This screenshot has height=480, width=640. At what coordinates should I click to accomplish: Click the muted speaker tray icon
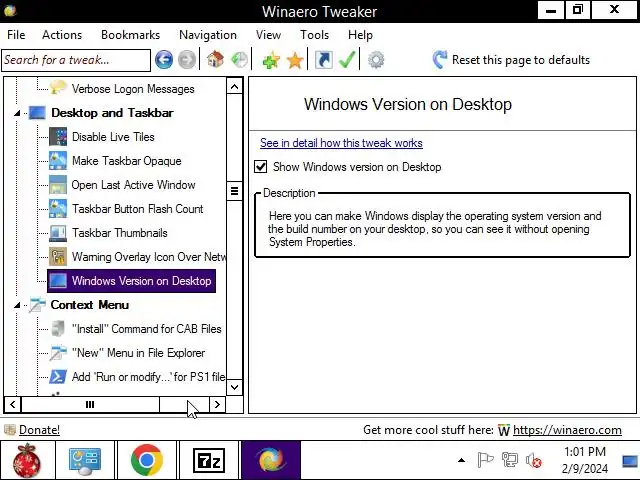tap(534, 461)
